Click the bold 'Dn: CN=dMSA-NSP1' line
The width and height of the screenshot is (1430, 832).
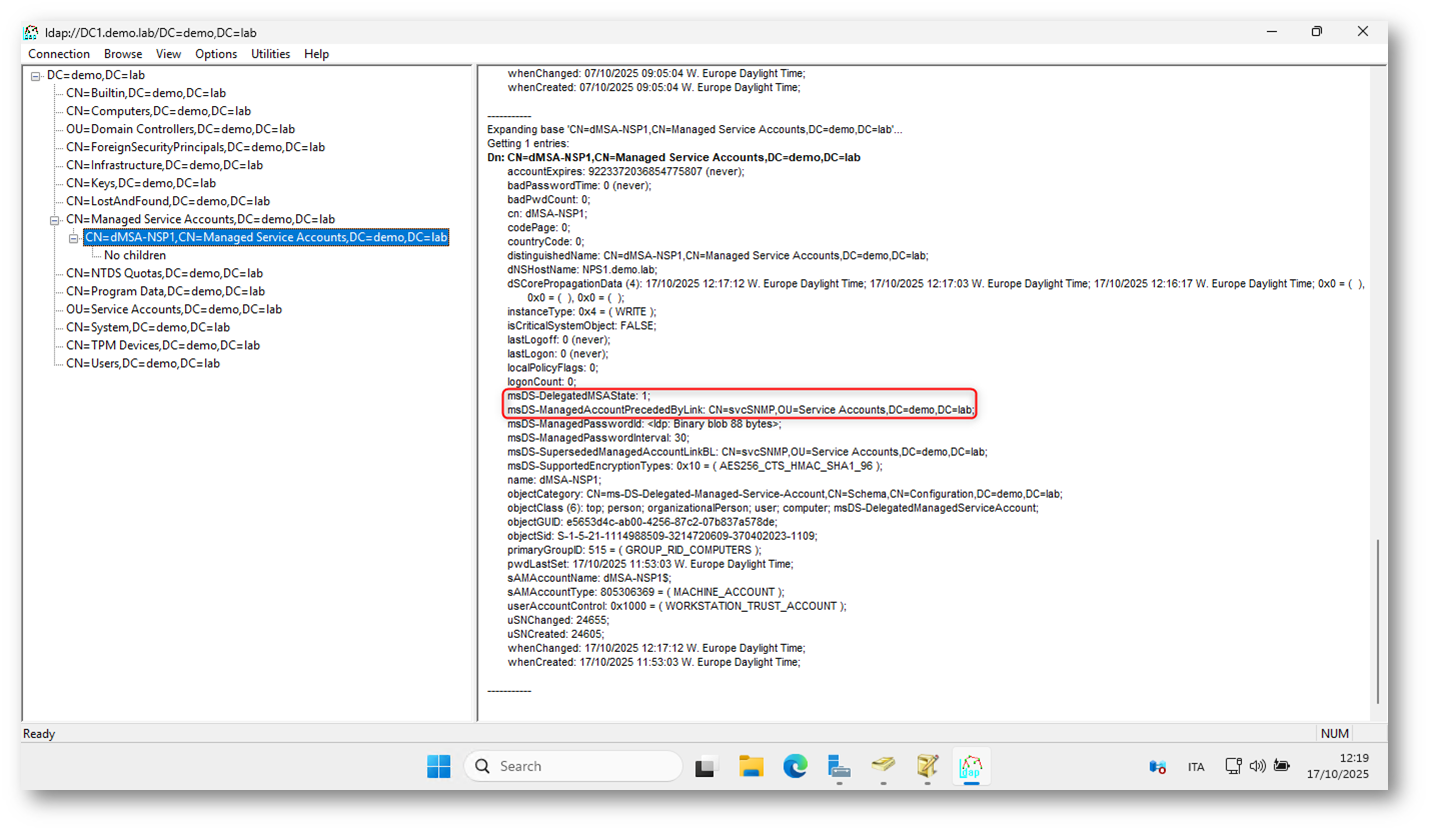coord(674,158)
